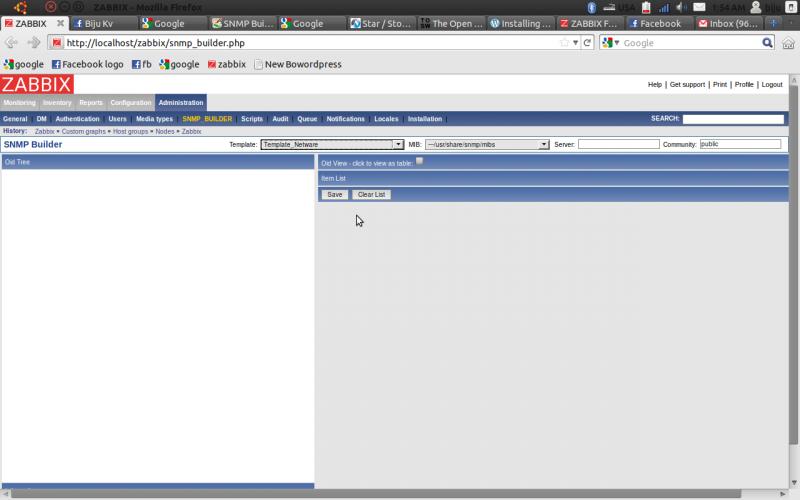
Task: Switch to the ZABBIX F... tab
Action: pyautogui.click(x=590, y=23)
